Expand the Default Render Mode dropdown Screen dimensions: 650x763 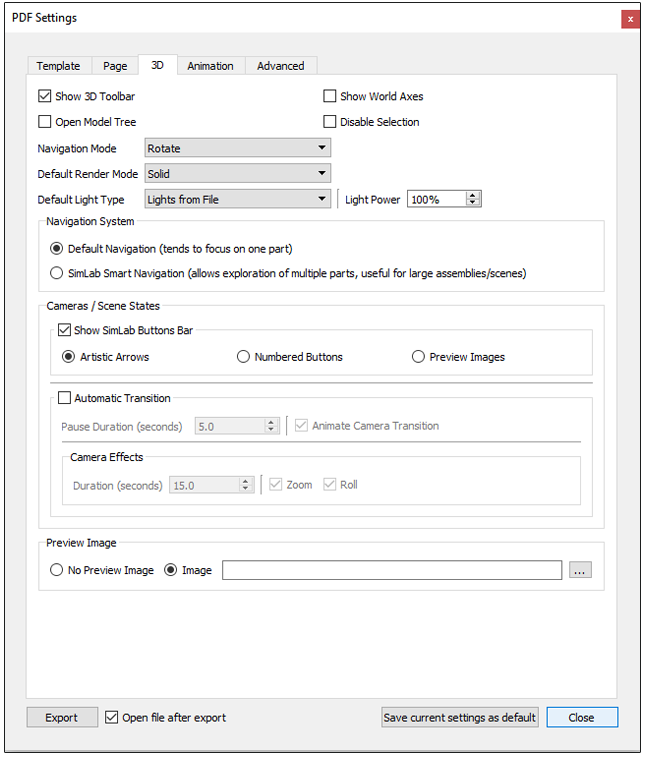click(x=238, y=174)
